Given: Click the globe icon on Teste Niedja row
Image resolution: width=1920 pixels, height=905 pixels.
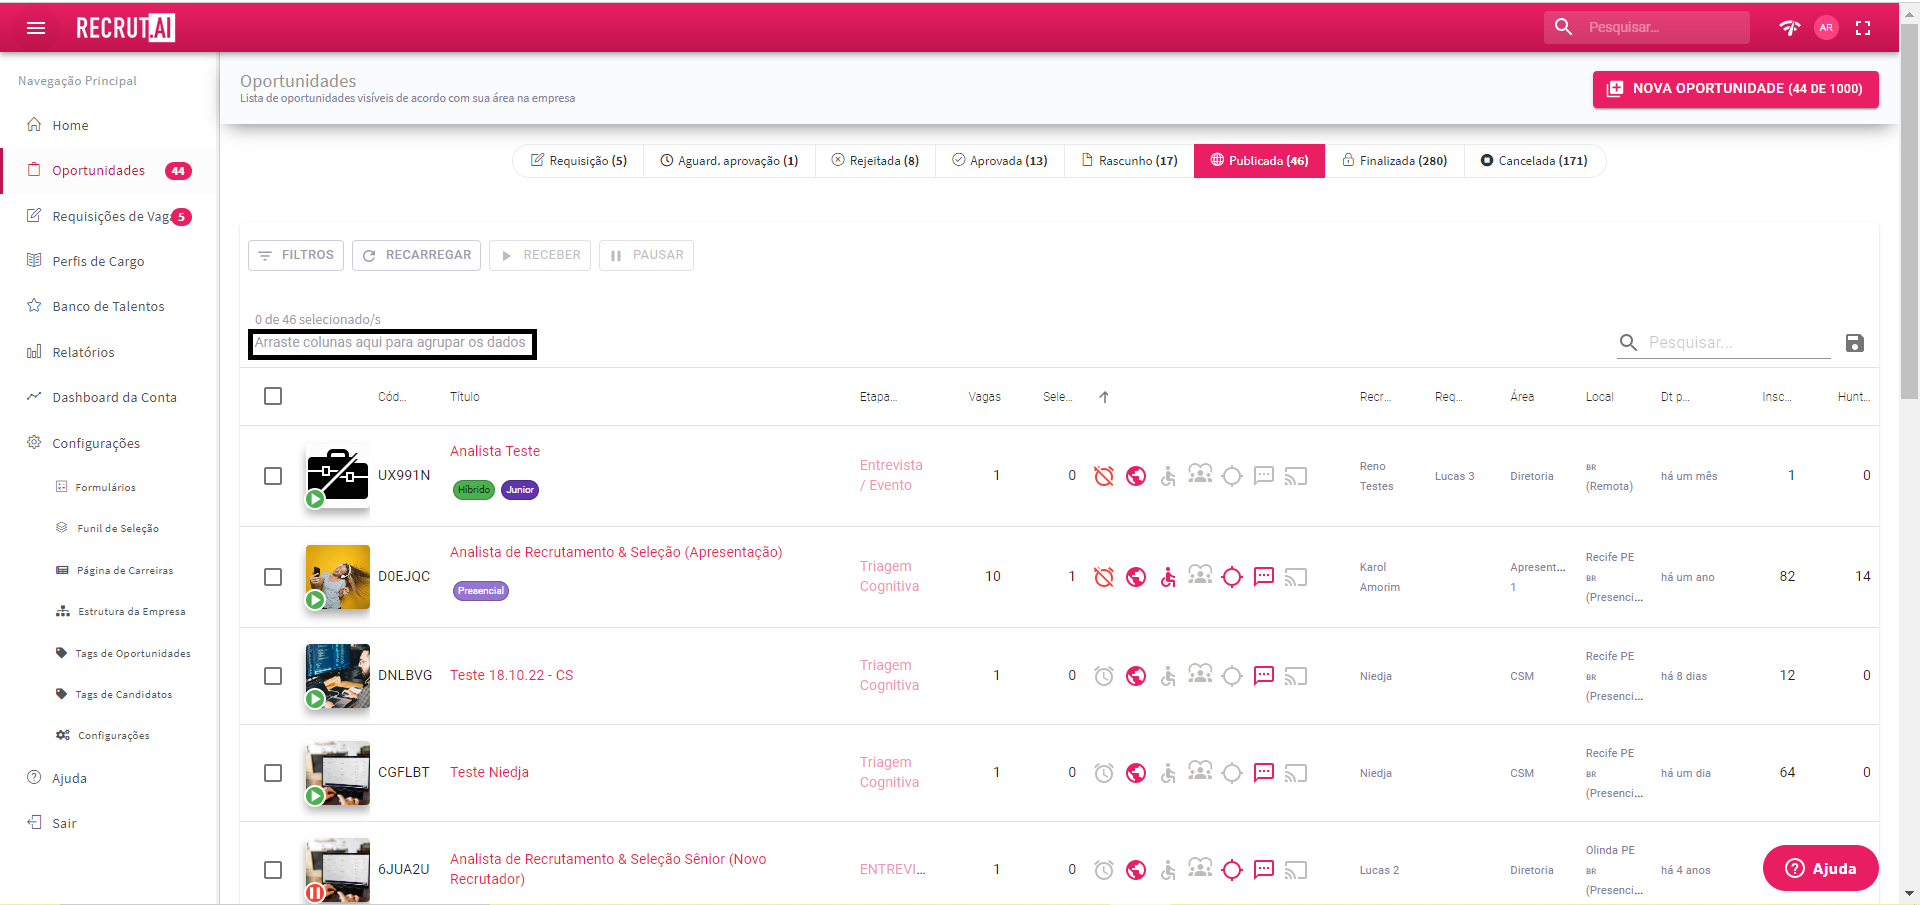Looking at the screenshot, I should [x=1135, y=773].
